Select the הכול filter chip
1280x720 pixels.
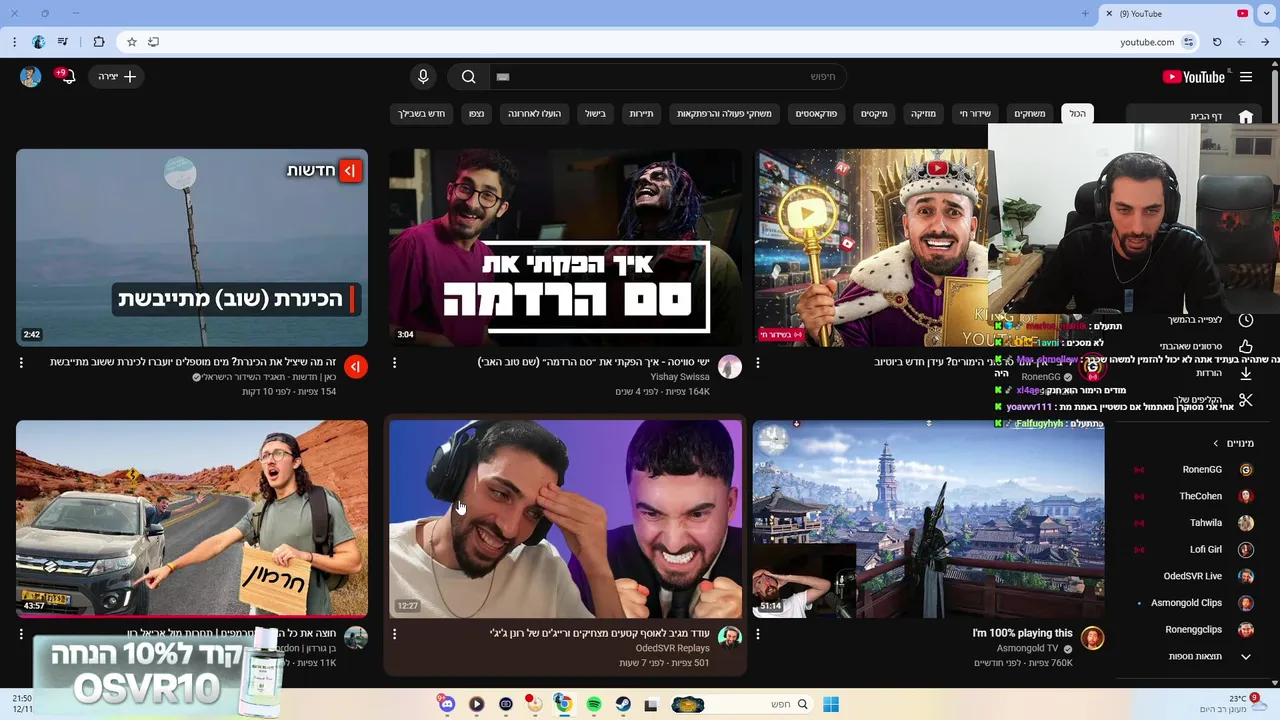1077,114
